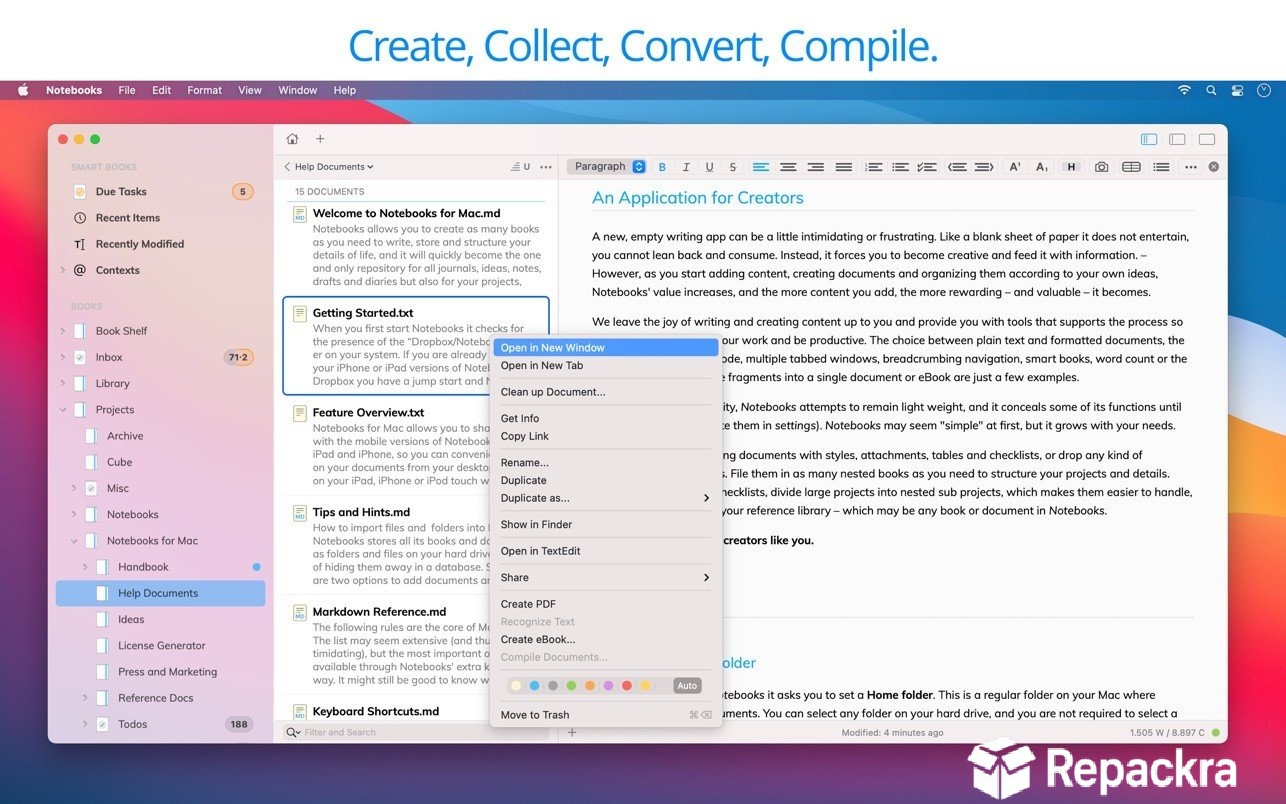Click the Spotlight search icon in the menu bar

click(1211, 90)
